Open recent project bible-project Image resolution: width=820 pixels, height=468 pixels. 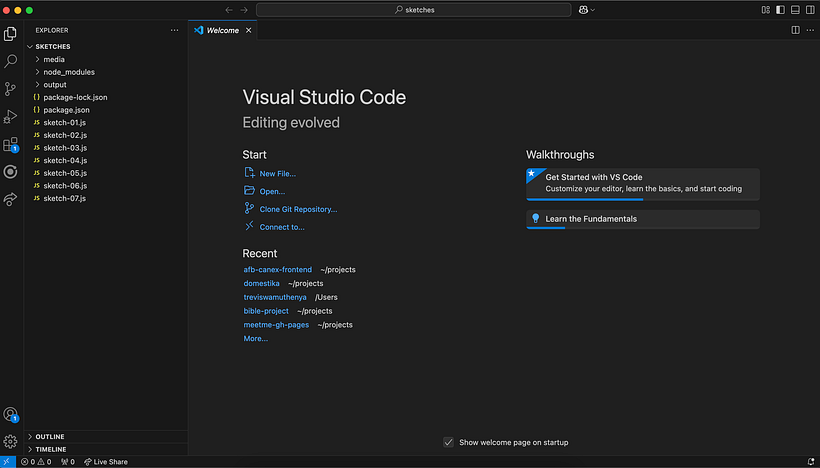[266, 311]
